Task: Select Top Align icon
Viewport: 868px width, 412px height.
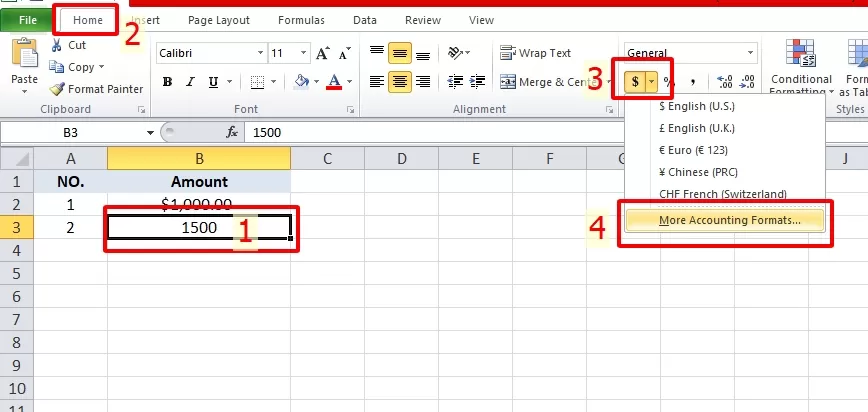Action: click(x=377, y=53)
